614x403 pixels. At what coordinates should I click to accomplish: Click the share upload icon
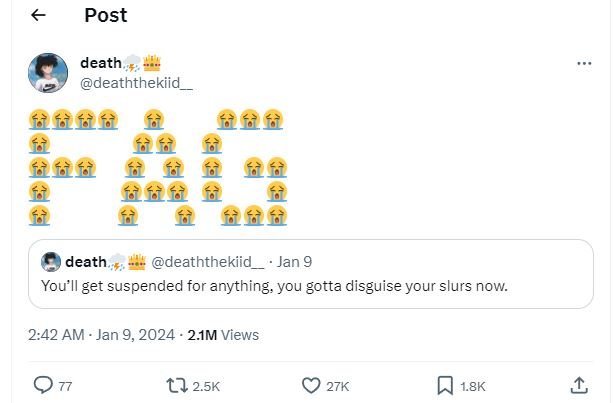click(x=579, y=385)
